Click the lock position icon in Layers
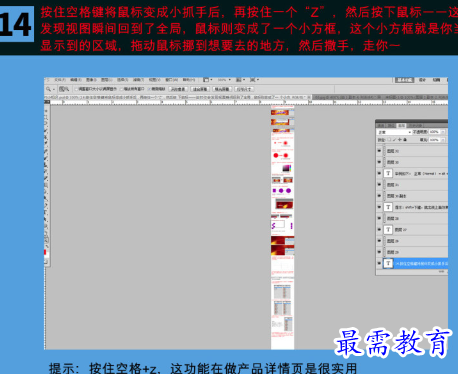The width and height of the screenshot is (458, 374). (x=400, y=140)
